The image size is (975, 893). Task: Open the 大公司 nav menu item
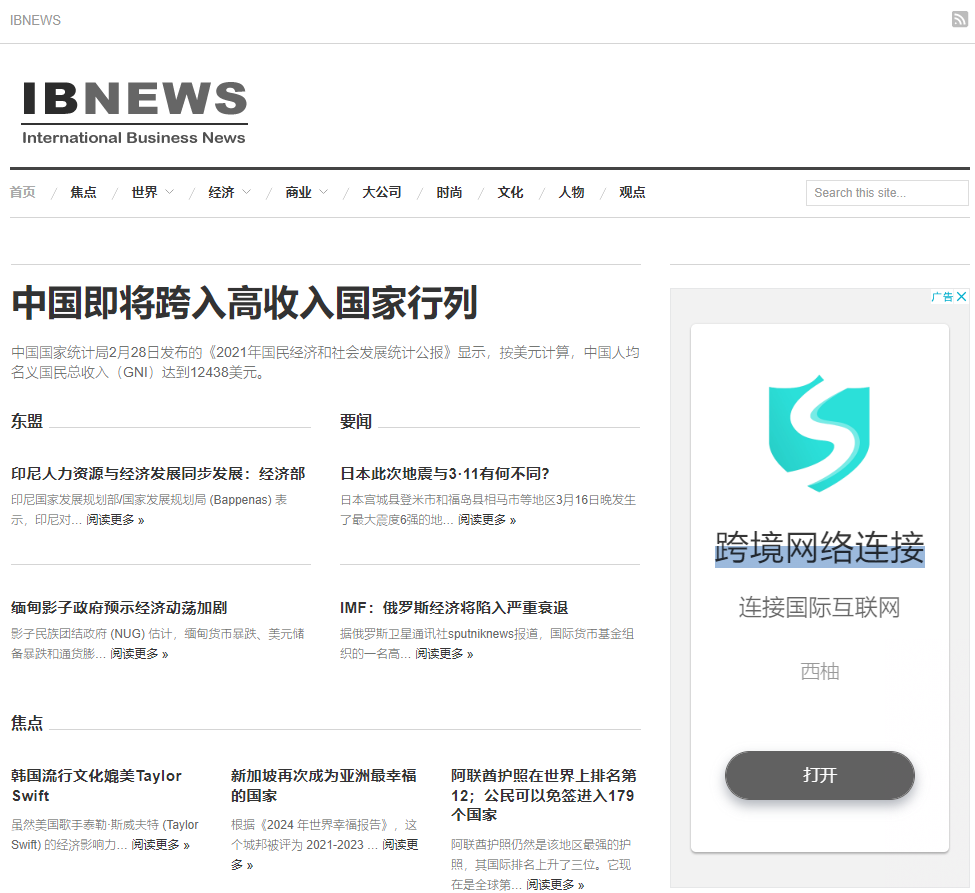pyautogui.click(x=382, y=192)
